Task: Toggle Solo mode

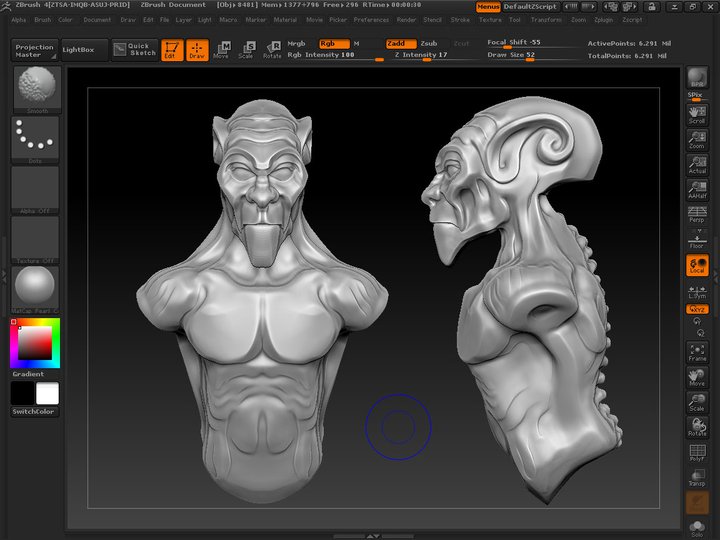Action: tap(697, 529)
